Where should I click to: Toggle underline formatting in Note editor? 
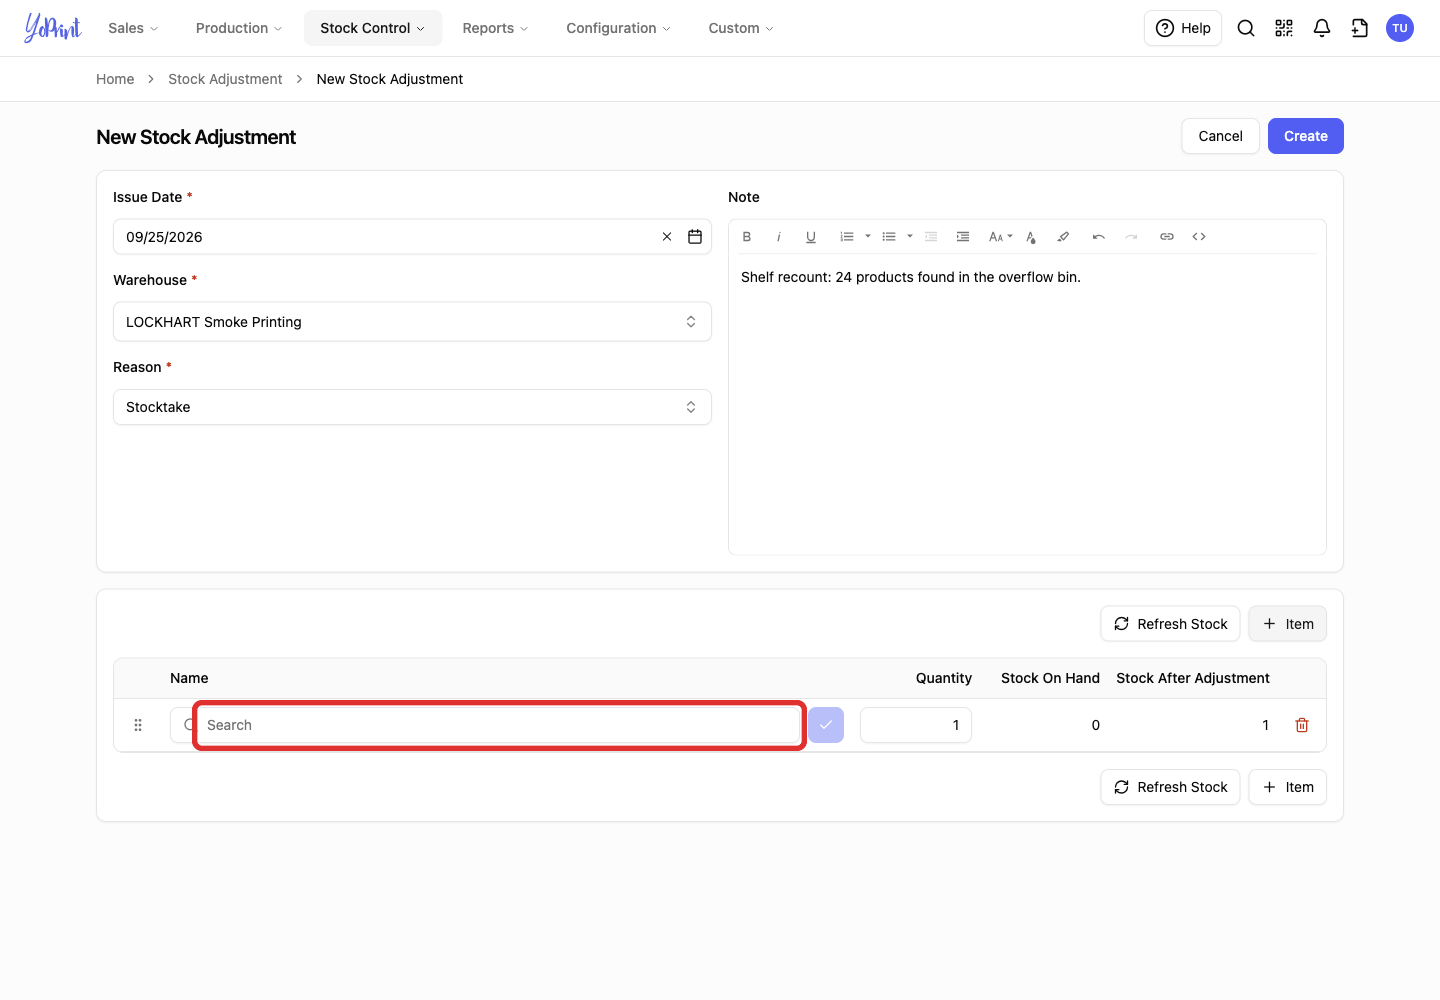pyautogui.click(x=811, y=237)
